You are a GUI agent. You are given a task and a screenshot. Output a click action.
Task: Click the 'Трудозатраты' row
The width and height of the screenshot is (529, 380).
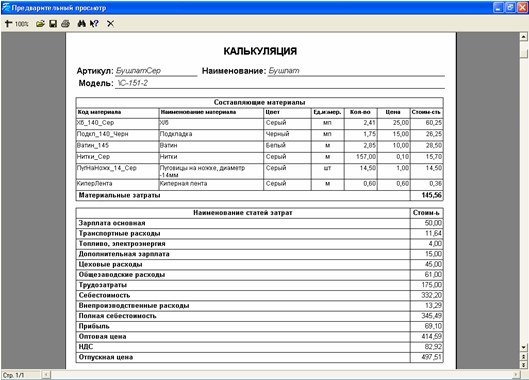click(259, 285)
